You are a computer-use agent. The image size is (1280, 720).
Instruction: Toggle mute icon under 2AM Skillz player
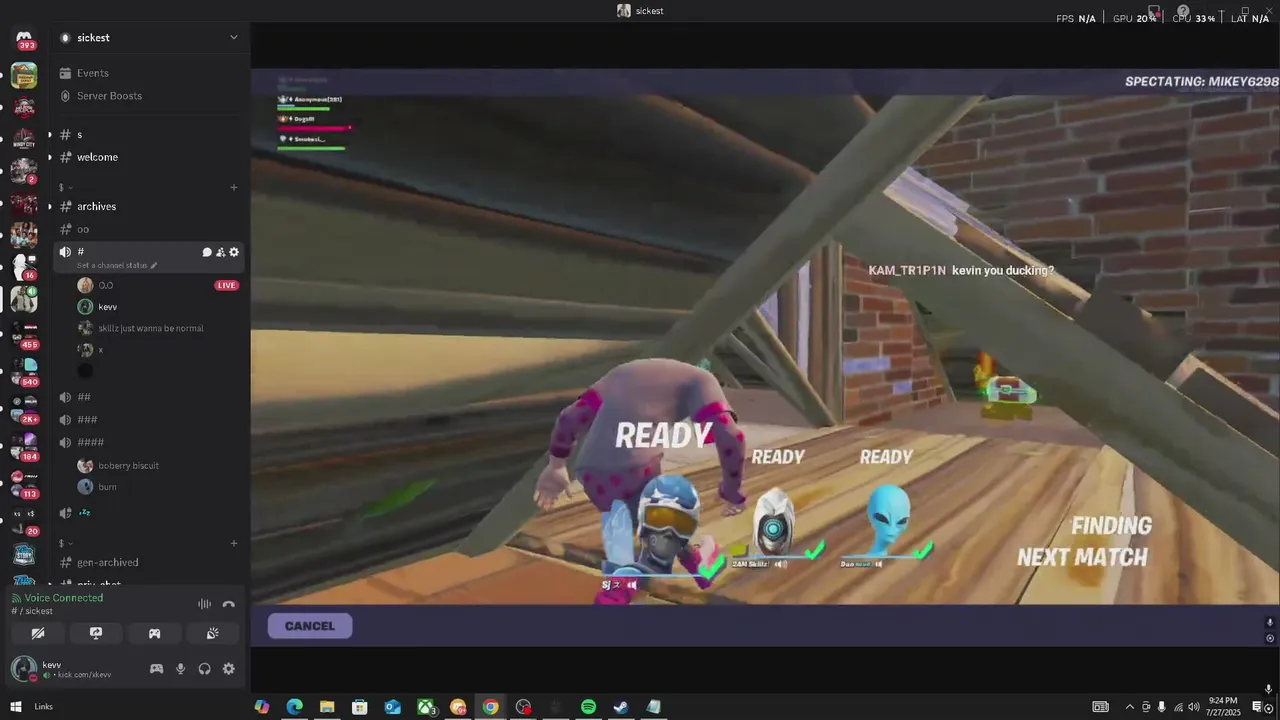point(781,564)
